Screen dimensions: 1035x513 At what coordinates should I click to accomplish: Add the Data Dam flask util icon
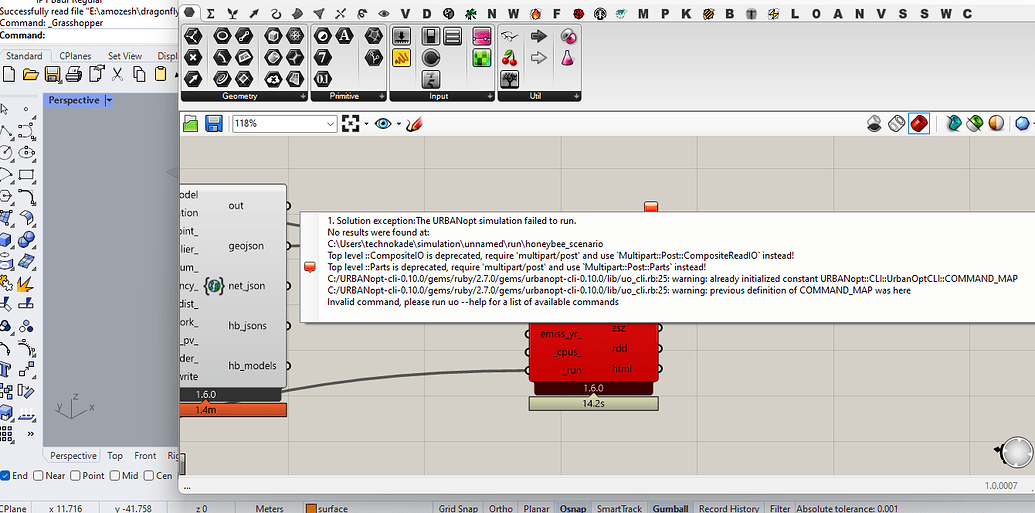(x=568, y=57)
